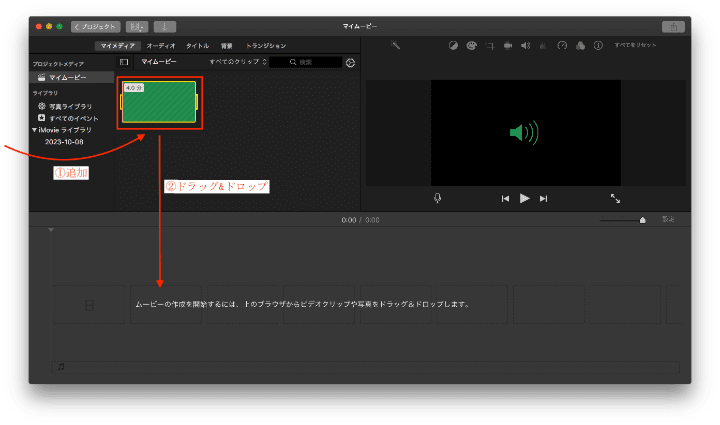Screen dimensions: 720x425
Task: Open the share/export button
Action: (673, 27)
